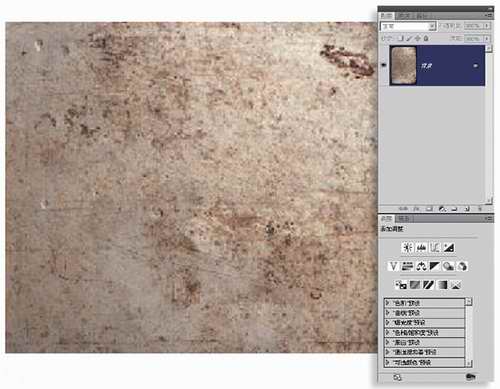Add a Gradient Map adjustment
Viewport: 500px width, 389px height.
point(442,285)
